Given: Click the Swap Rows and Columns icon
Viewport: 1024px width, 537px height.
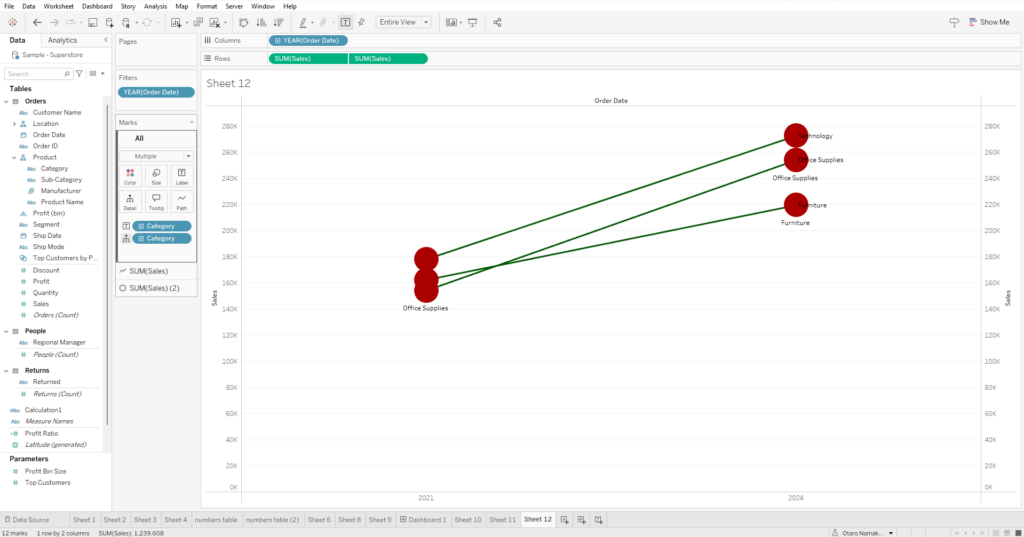Looking at the screenshot, I should (x=244, y=22).
